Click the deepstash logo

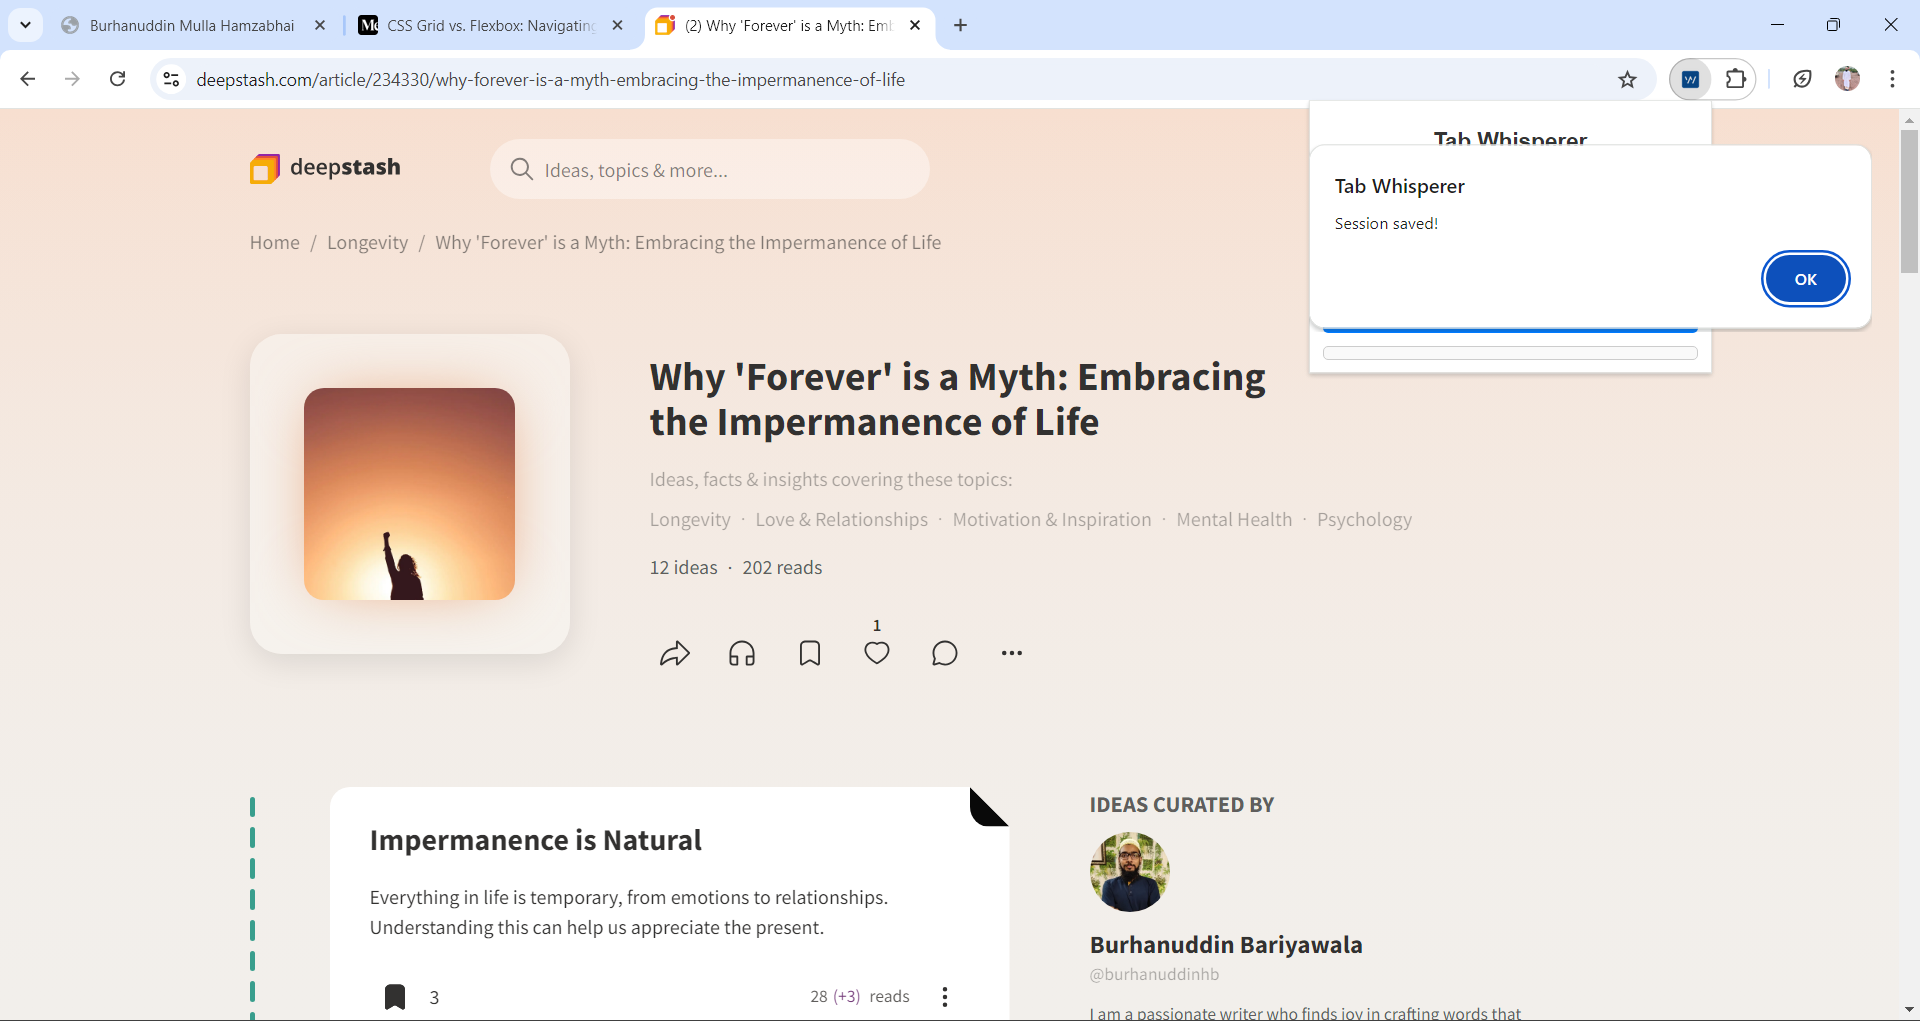click(325, 168)
